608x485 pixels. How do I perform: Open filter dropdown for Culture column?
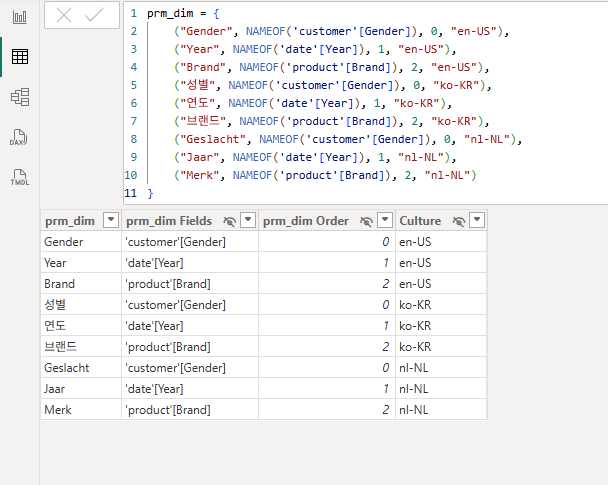coord(477,220)
